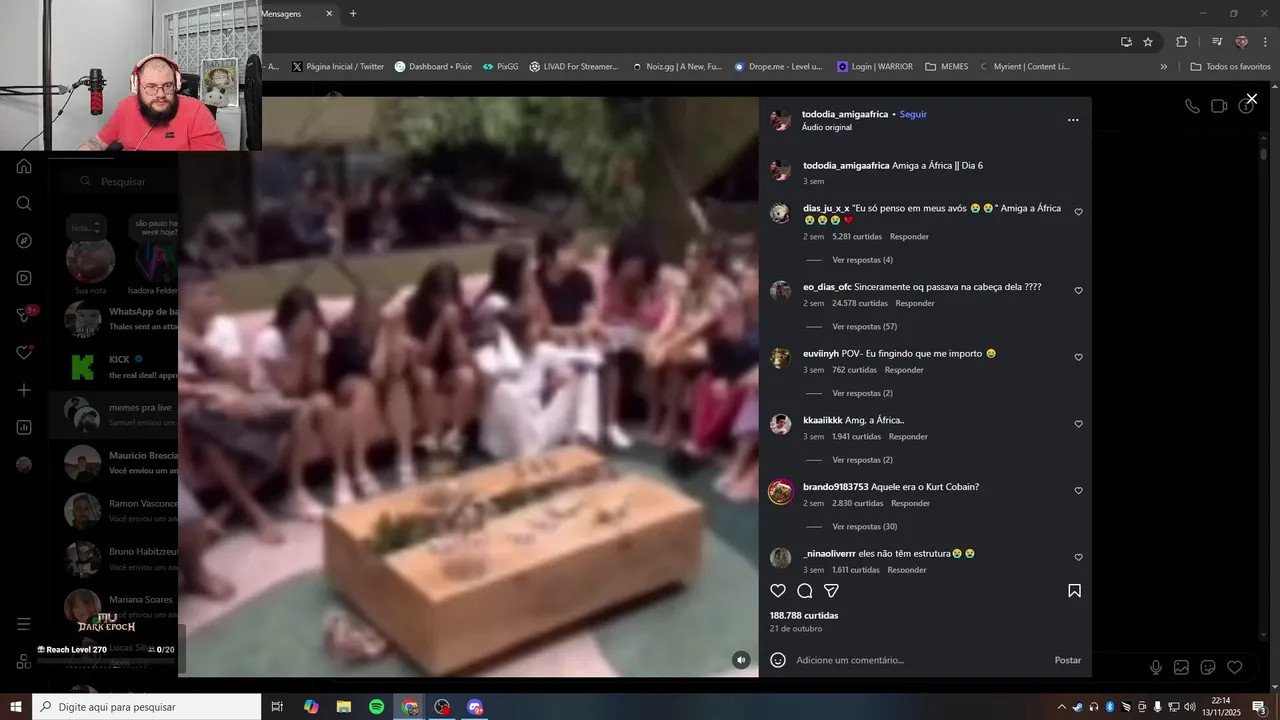Expand Ver respostas (30)
The height and width of the screenshot is (720, 1280).
864,527
